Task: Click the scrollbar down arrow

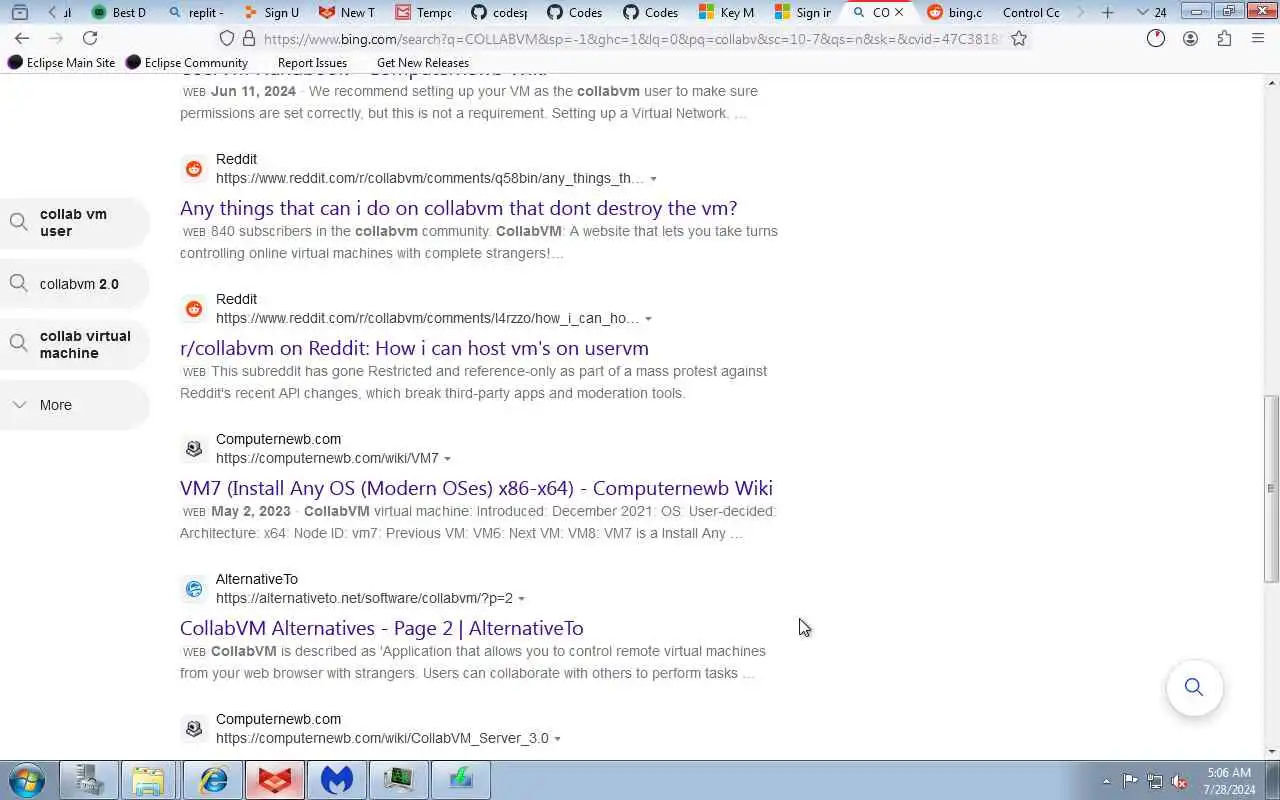Action: click(1271, 751)
